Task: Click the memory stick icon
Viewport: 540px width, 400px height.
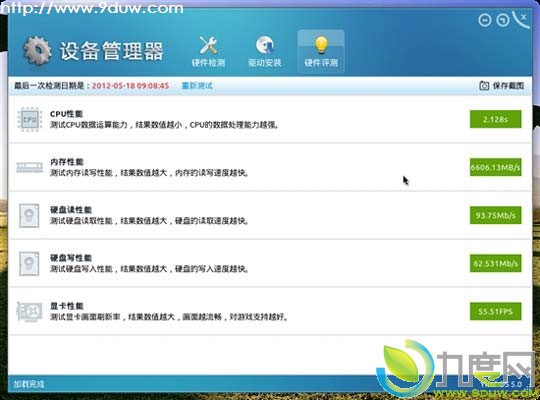Action: 30,167
